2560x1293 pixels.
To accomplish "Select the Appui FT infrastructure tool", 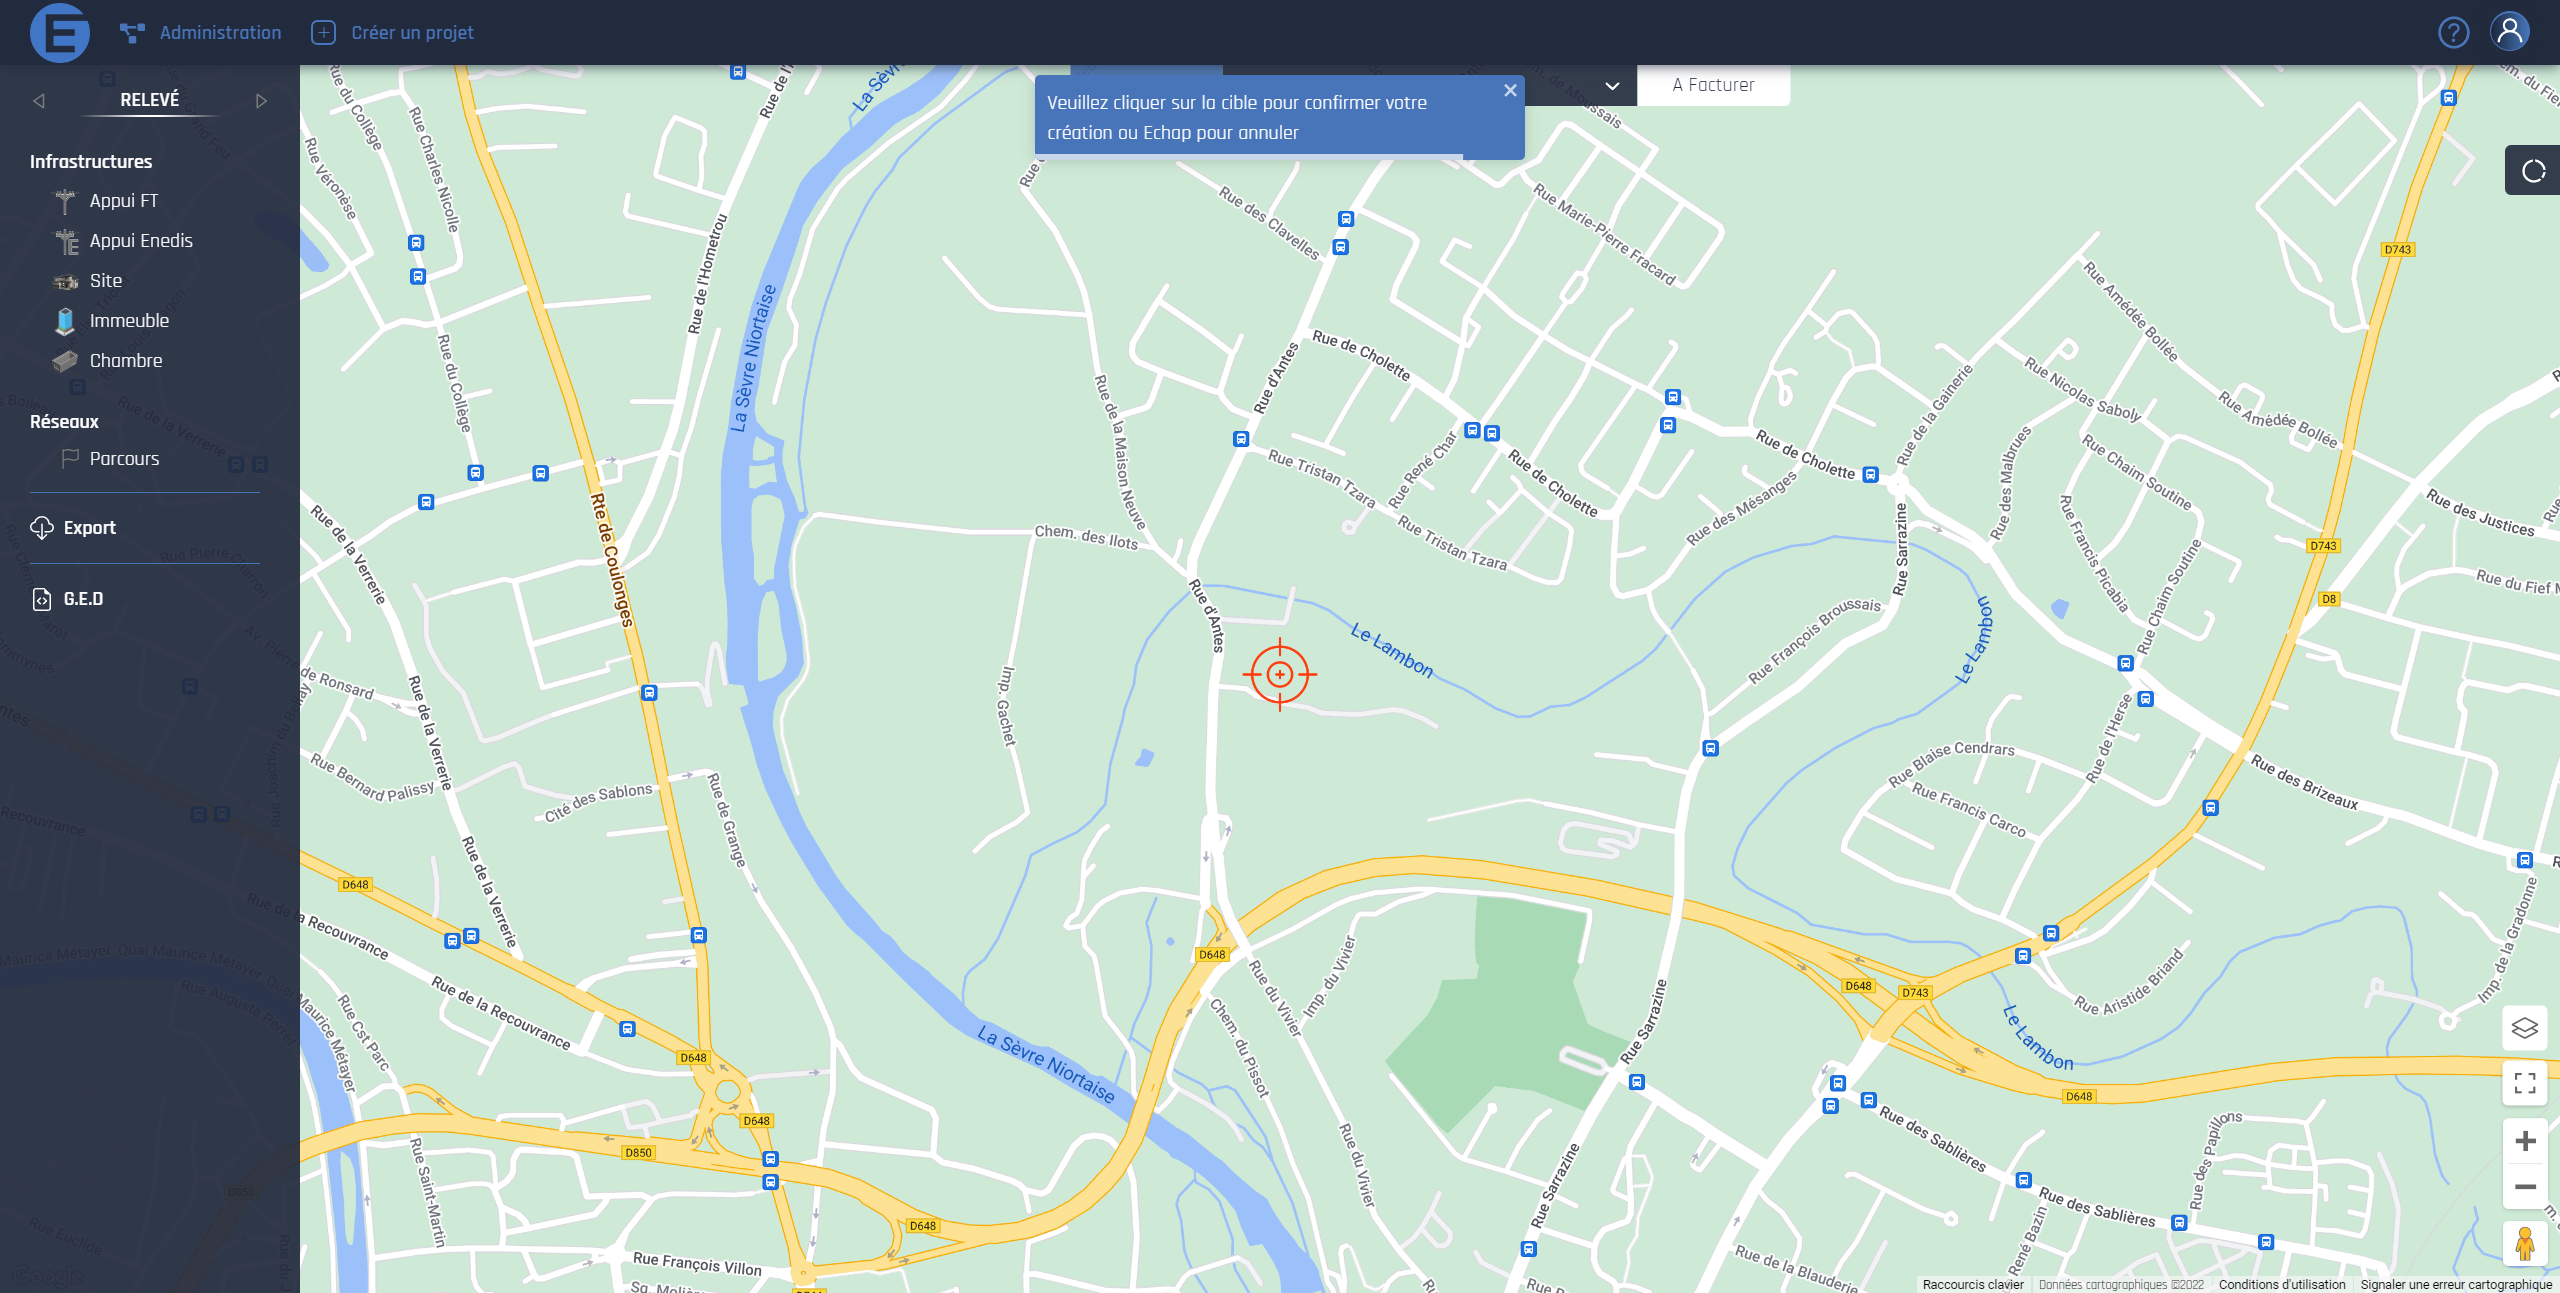I will [123, 201].
